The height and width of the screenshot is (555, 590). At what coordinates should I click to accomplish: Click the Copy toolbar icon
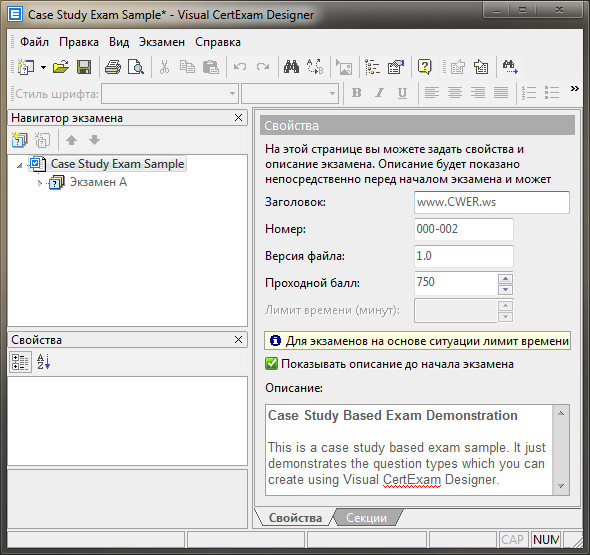point(187,67)
